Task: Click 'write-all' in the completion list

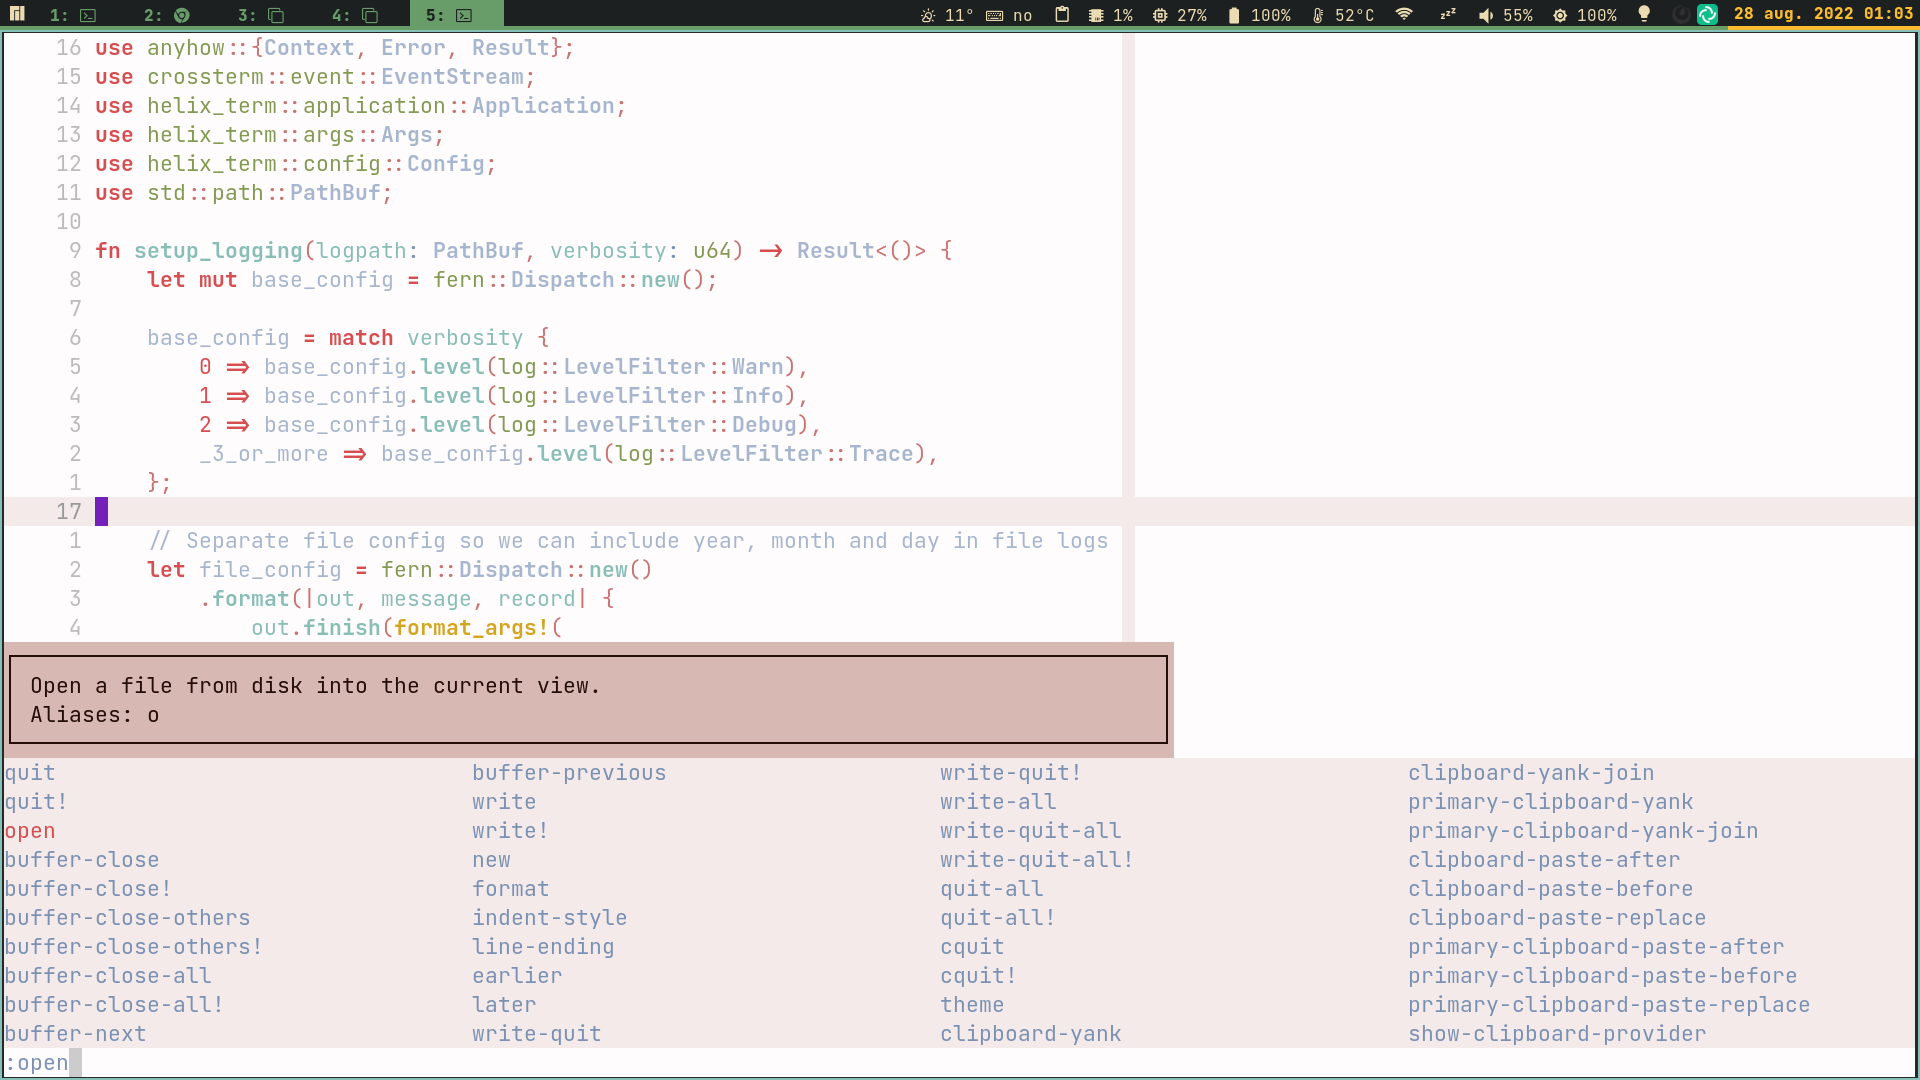Action: coord(998,802)
